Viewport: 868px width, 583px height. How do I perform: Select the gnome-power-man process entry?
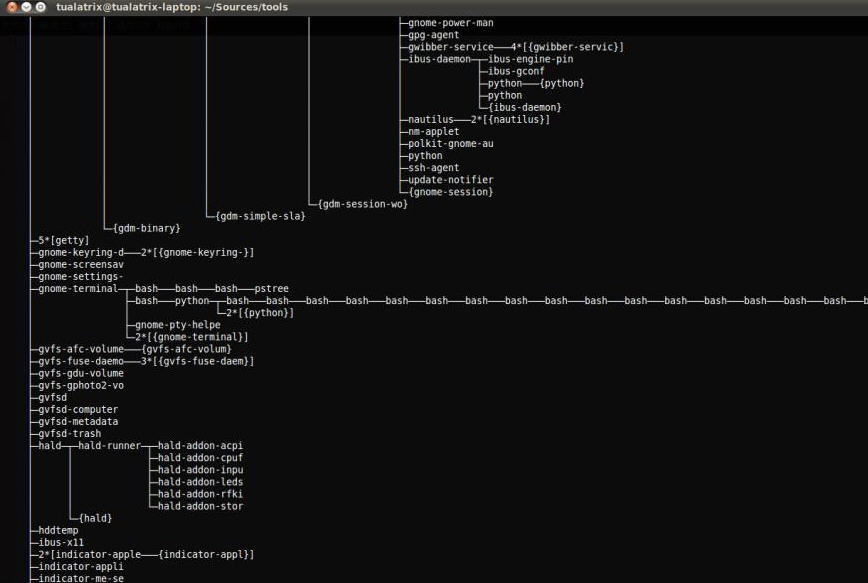[451, 23]
